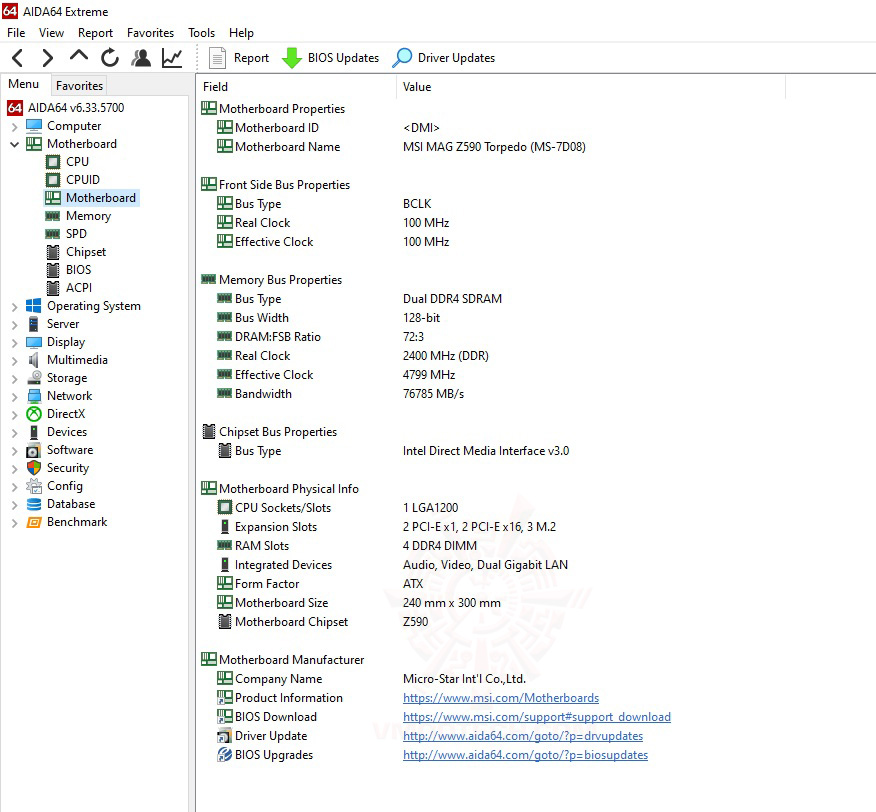Refresh the page with the circular arrow icon
876x812 pixels.
(110, 58)
